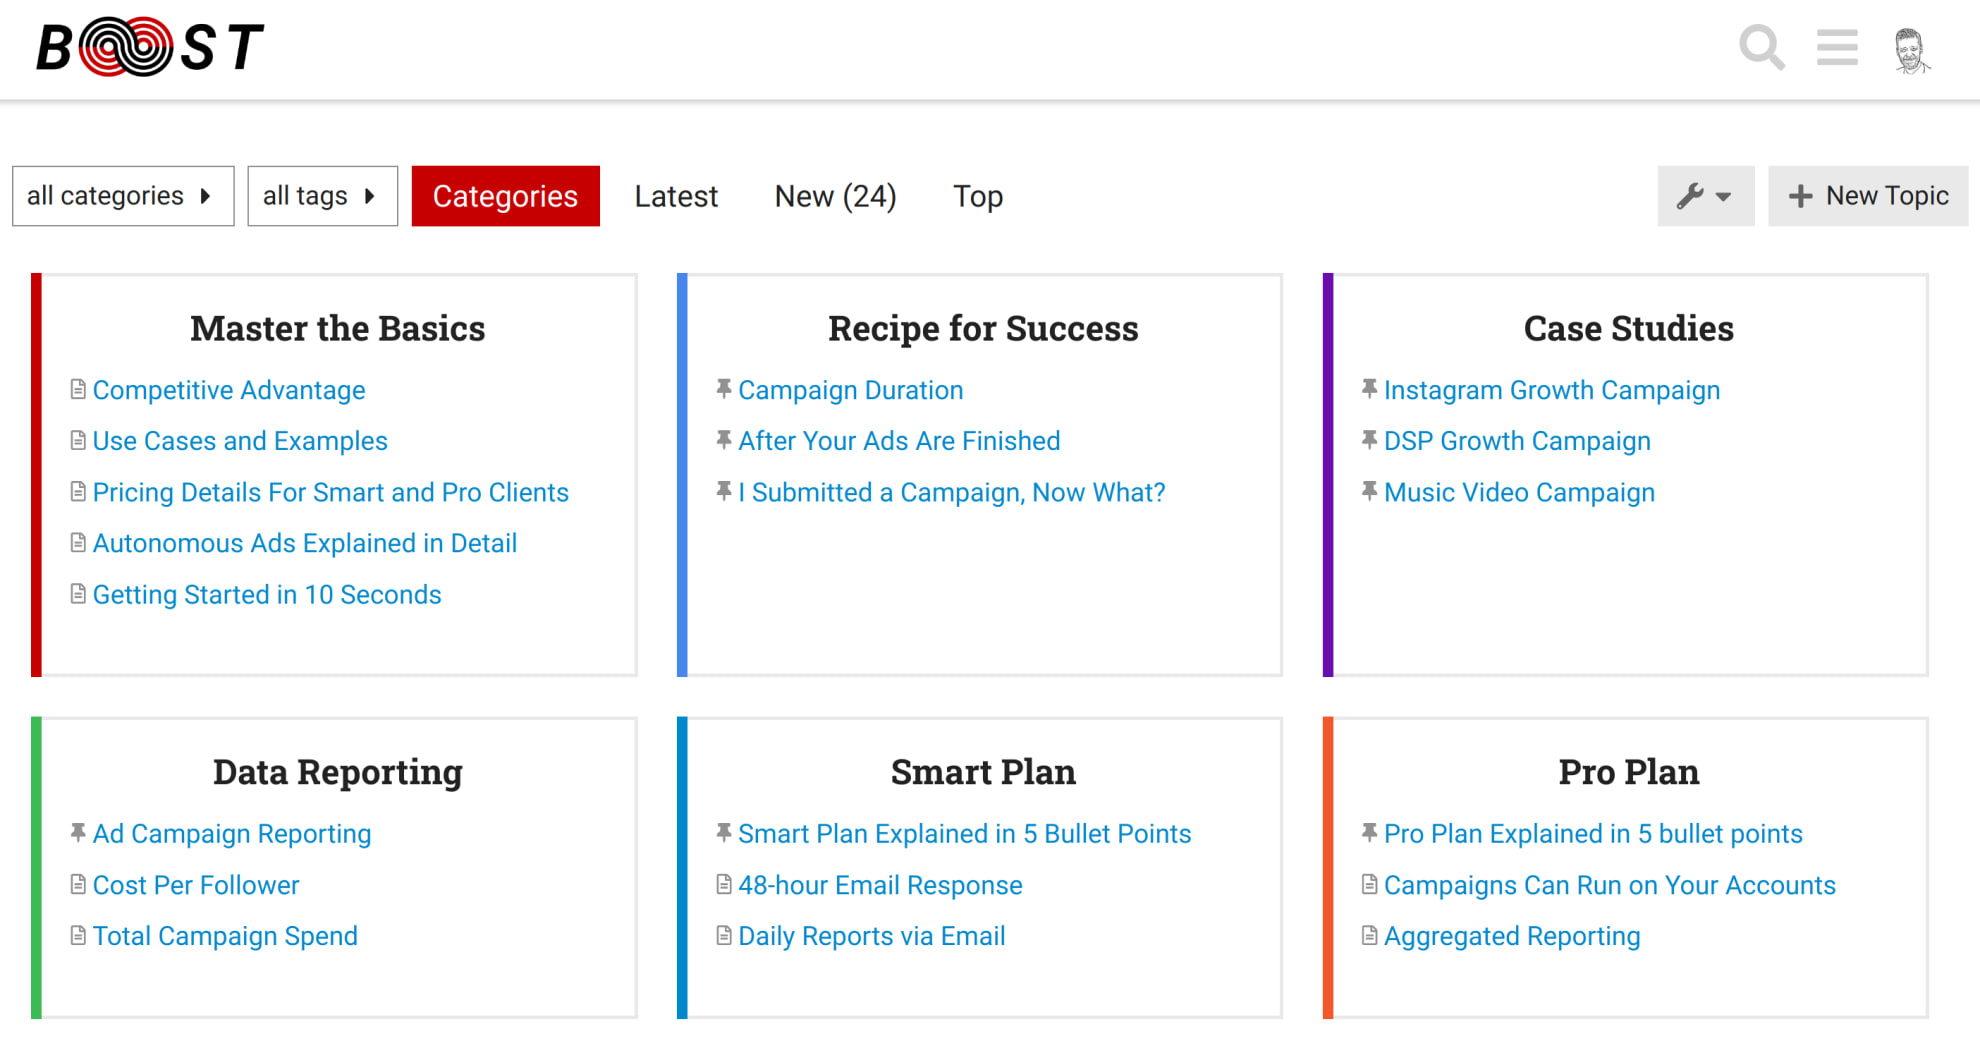Open the search panel via magnifier icon
Viewport: 1980px width, 1048px height.
(1762, 47)
